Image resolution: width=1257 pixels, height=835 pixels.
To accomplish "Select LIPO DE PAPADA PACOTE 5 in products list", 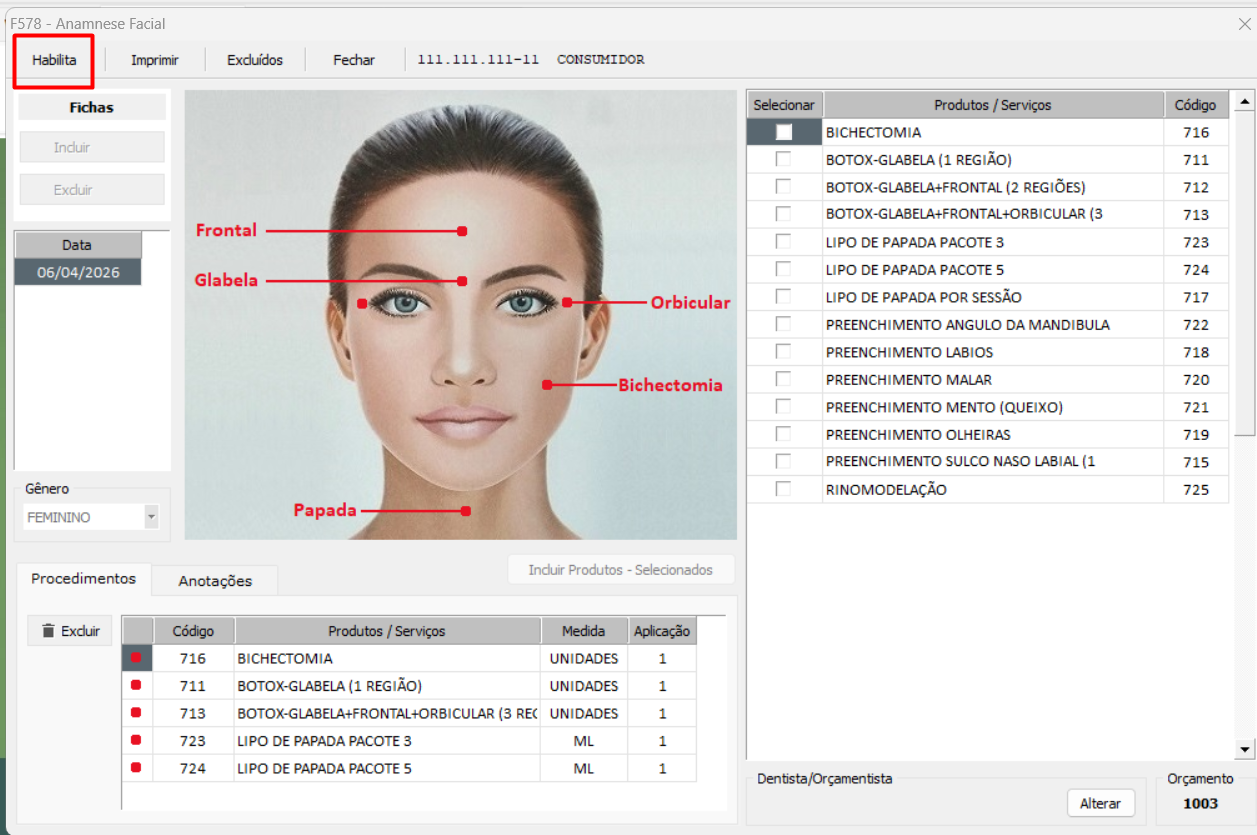I will 988,269.
